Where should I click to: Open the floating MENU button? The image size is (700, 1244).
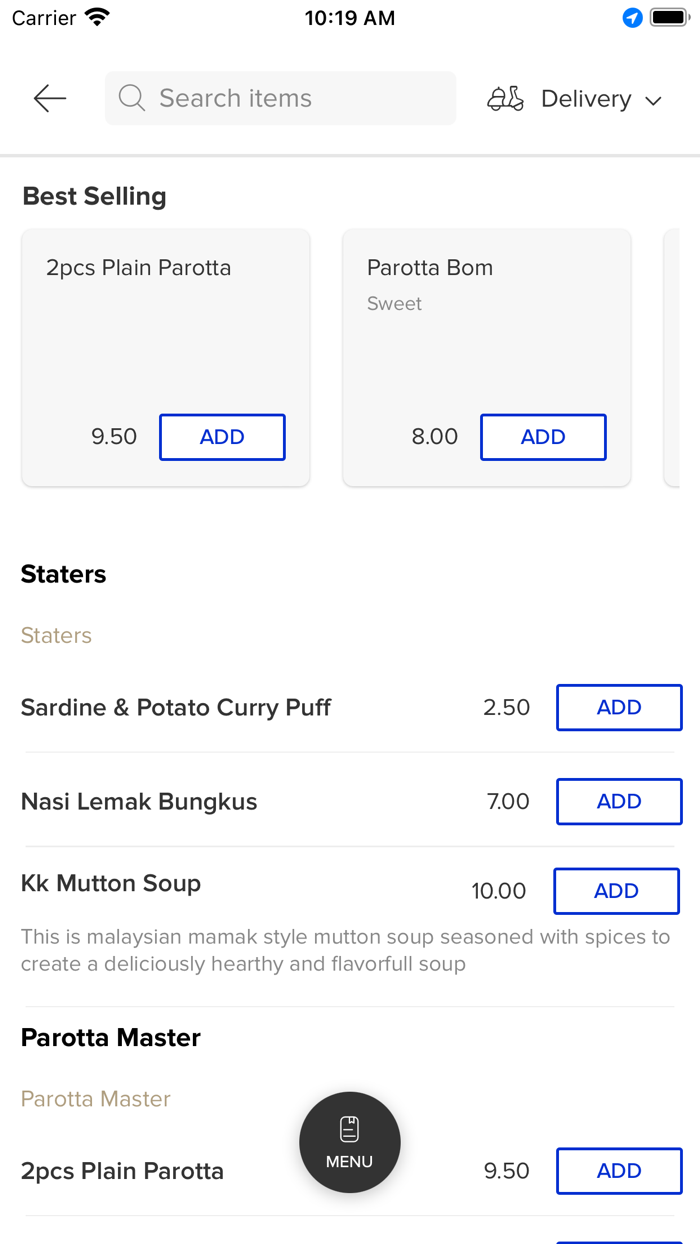[349, 1142]
